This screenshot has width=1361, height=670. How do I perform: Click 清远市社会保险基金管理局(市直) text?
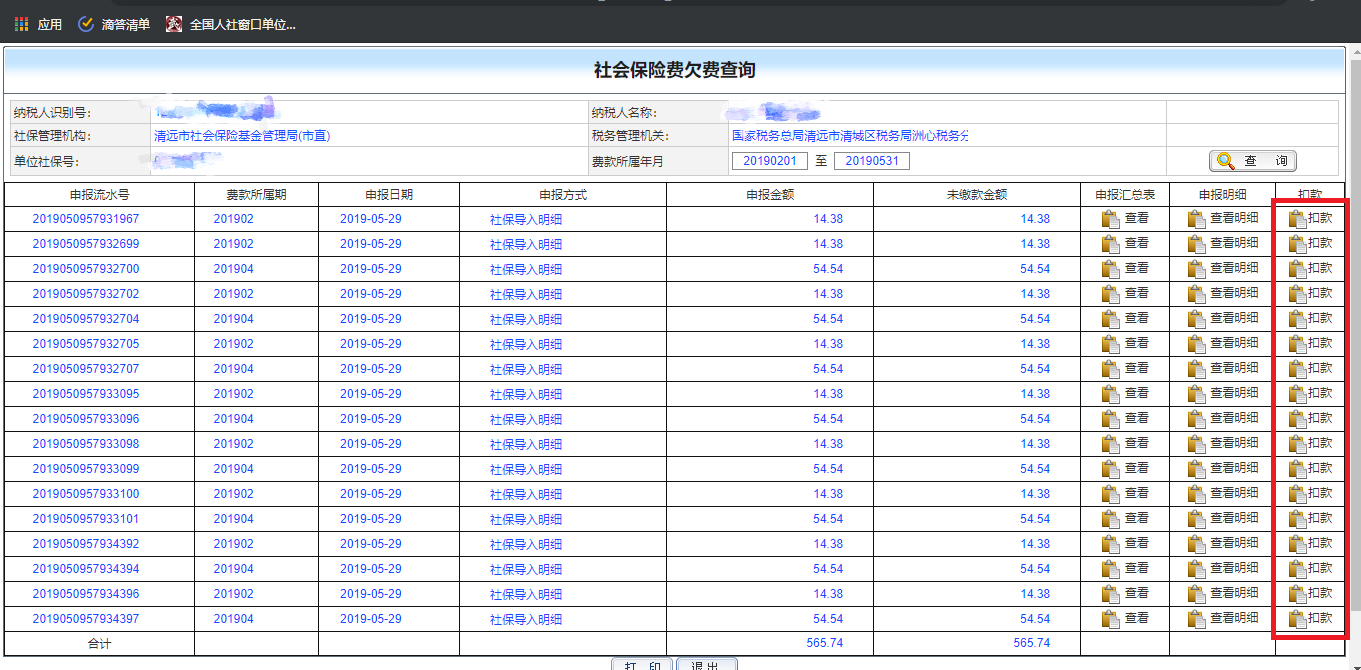pos(242,136)
